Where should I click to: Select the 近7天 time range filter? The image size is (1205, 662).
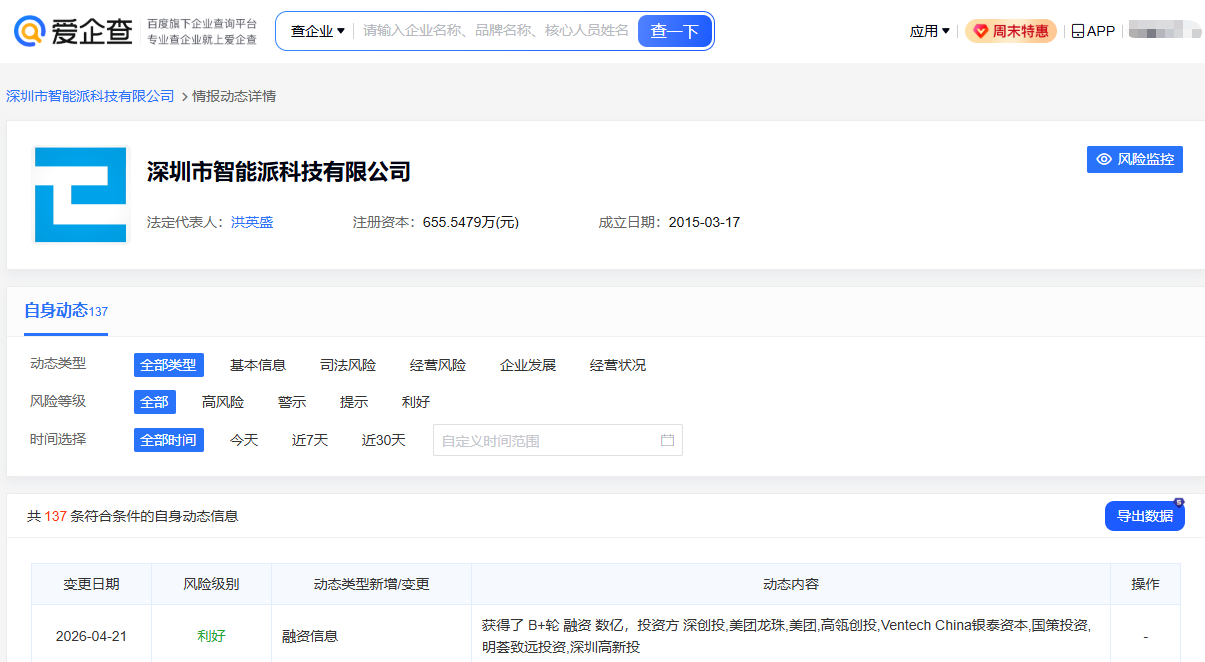pyautogui.click(x=309, y=439)
